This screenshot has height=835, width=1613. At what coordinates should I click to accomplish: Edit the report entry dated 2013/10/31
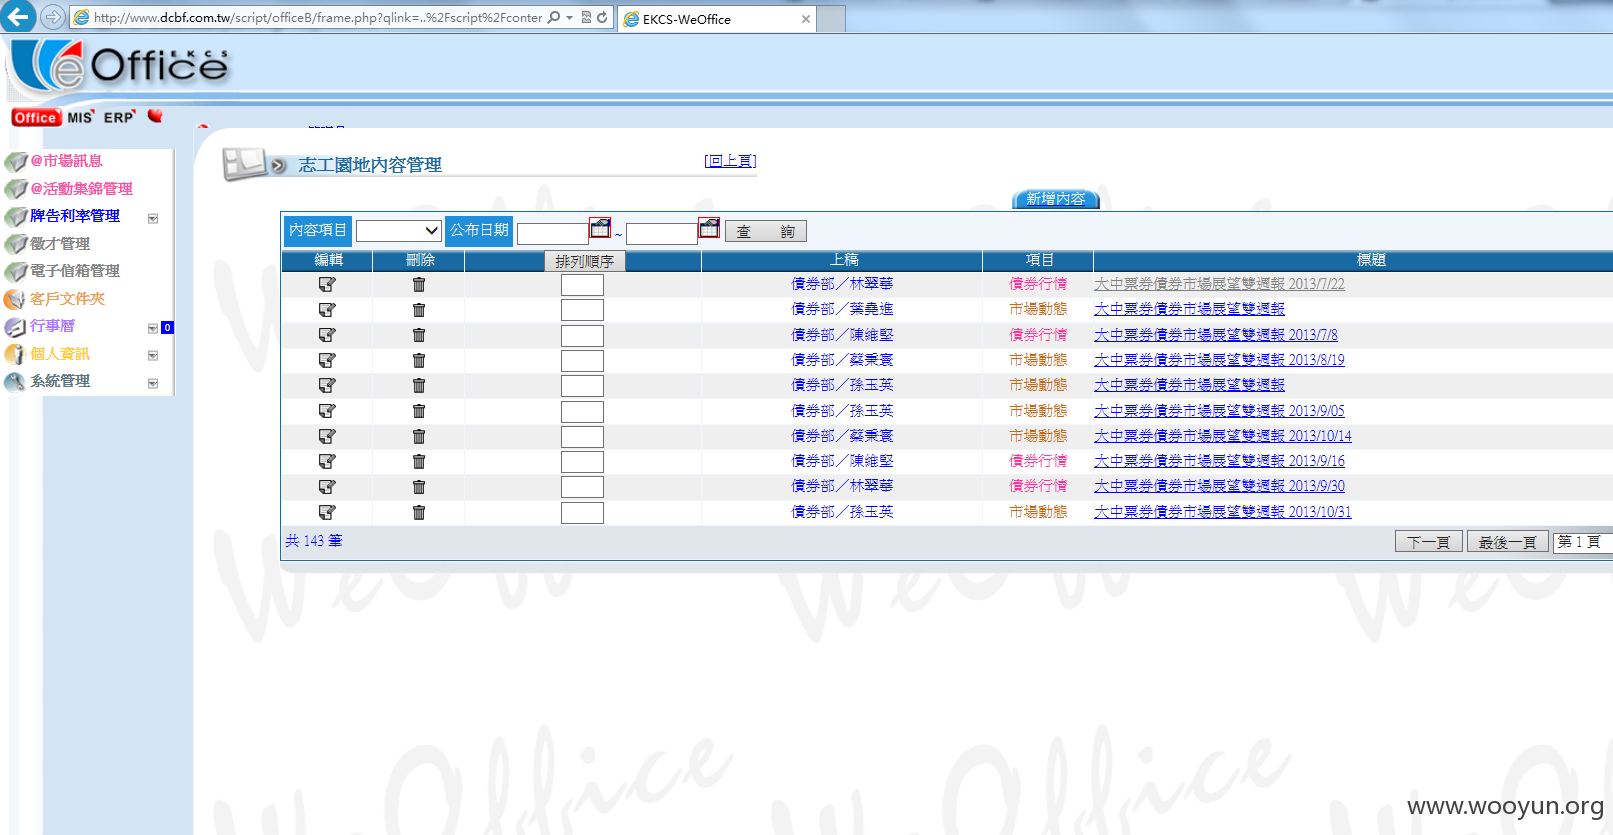point(327,512)
